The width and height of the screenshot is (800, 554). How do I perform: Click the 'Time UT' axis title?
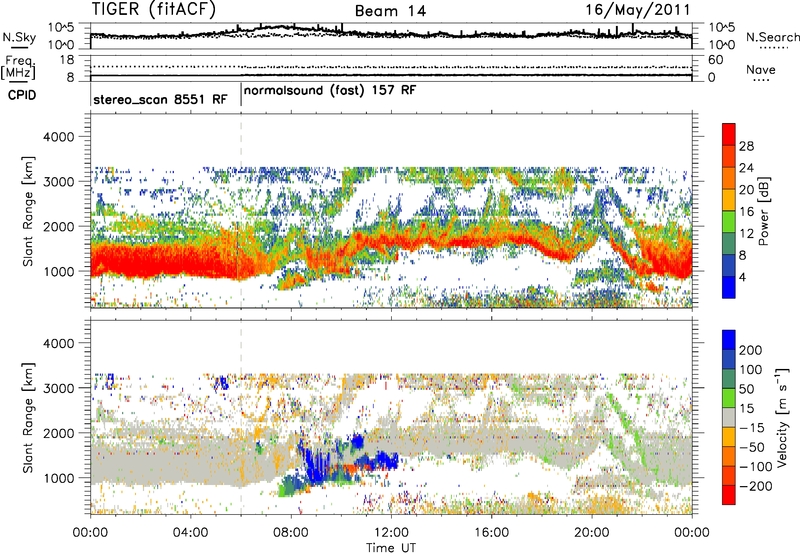391,548
